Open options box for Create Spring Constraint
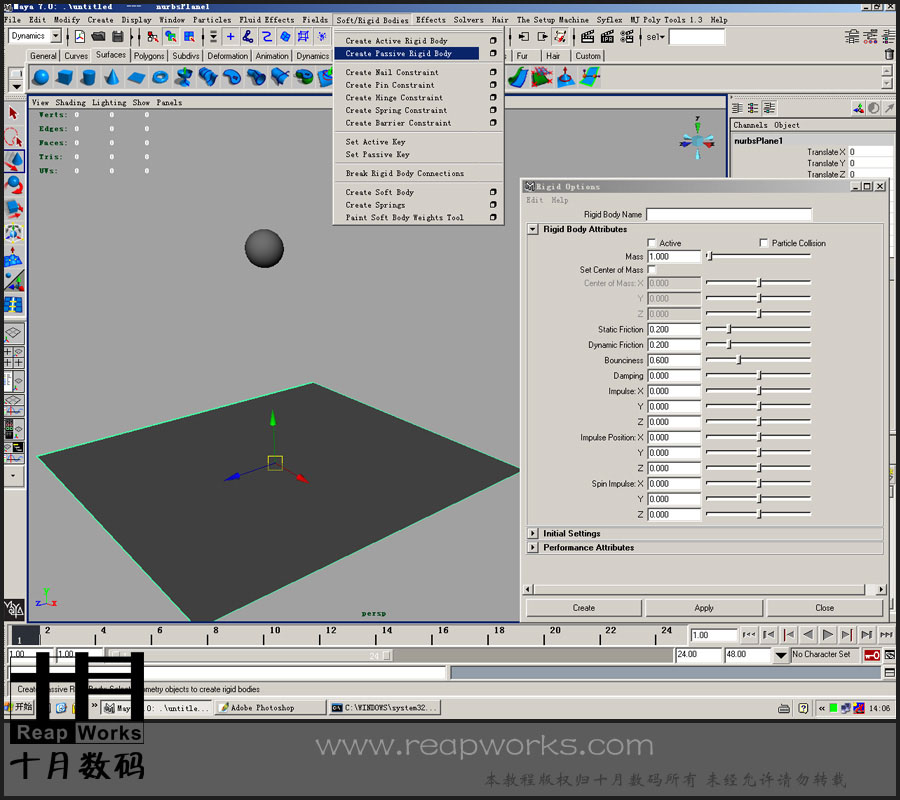Viewport: 900px width, 800px height. pos(493,110)
